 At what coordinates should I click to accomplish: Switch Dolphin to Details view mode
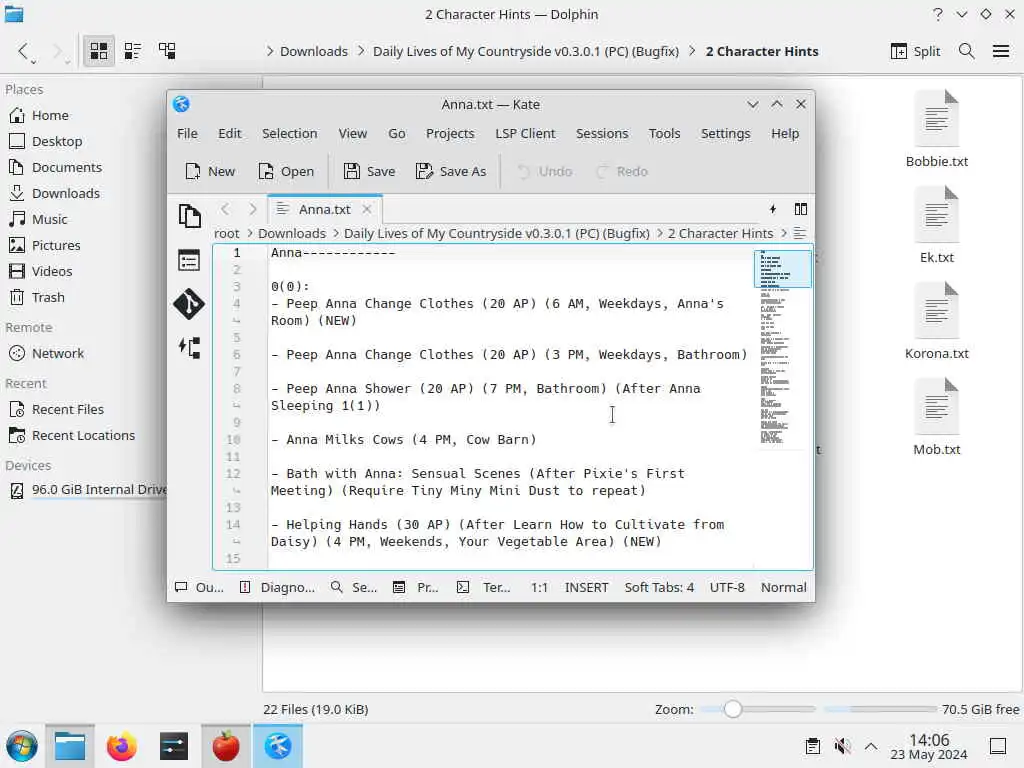coord(167,51)
